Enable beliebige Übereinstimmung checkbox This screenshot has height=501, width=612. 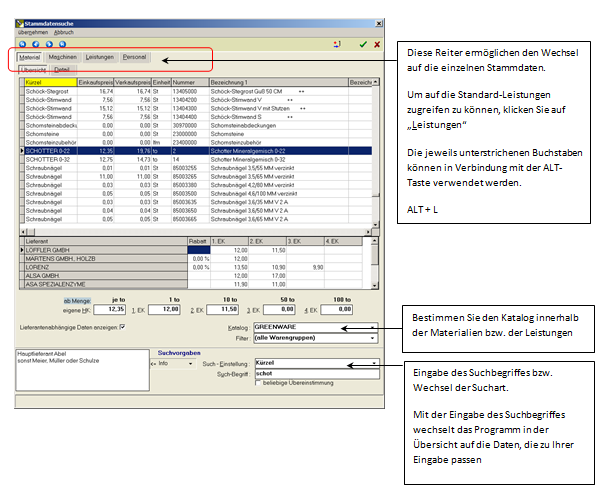click(258, 383)
